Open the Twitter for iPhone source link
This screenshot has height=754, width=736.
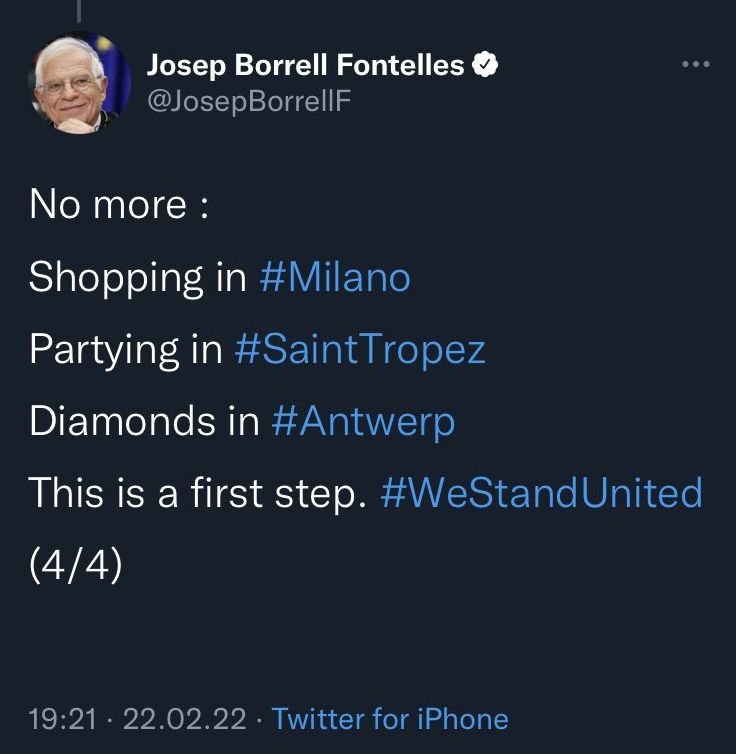pos(390,719)
